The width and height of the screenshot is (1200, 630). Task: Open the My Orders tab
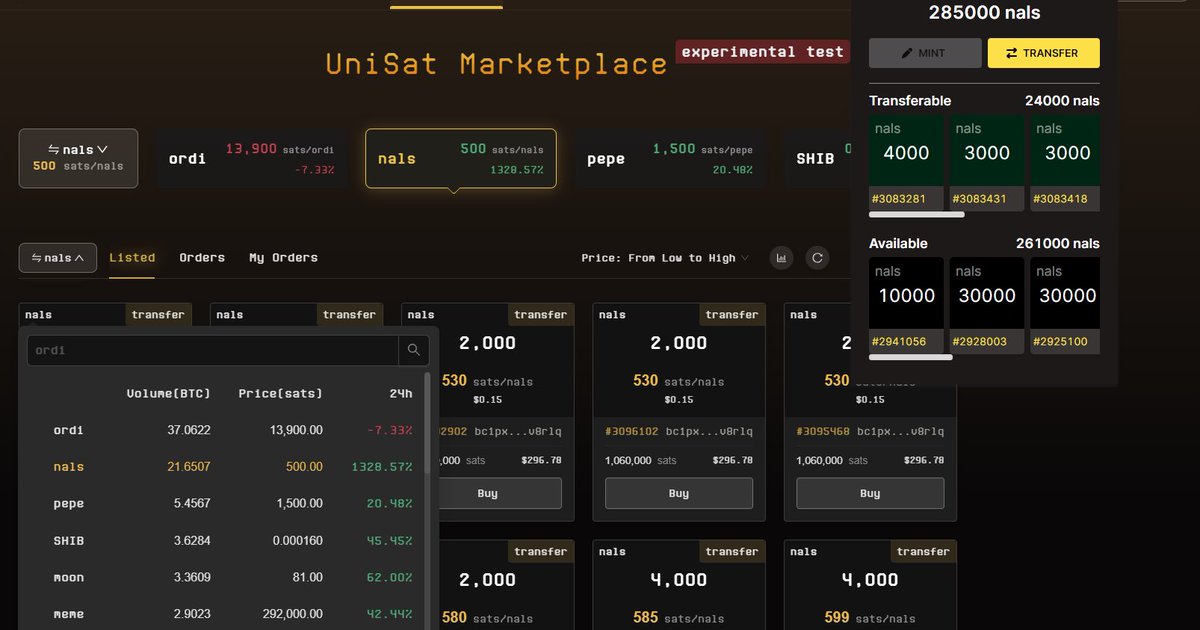pos(283,258)
